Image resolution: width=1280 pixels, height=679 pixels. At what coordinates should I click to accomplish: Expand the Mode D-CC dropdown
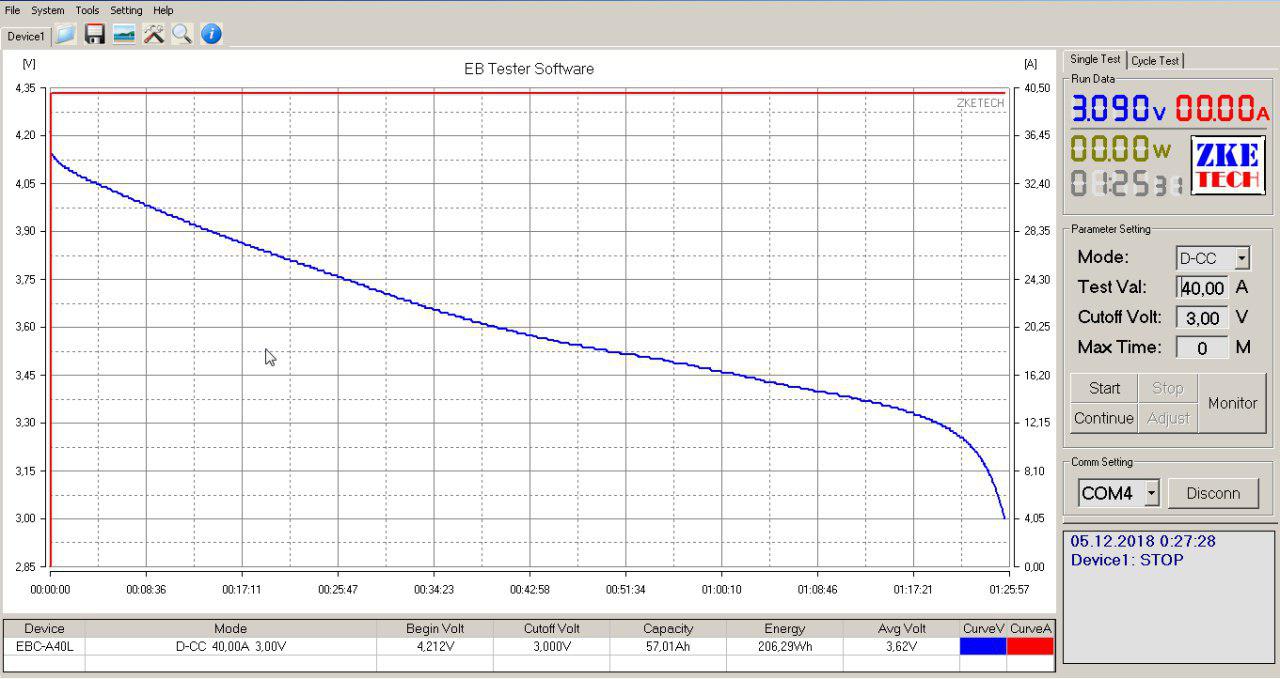[1242, 258]
